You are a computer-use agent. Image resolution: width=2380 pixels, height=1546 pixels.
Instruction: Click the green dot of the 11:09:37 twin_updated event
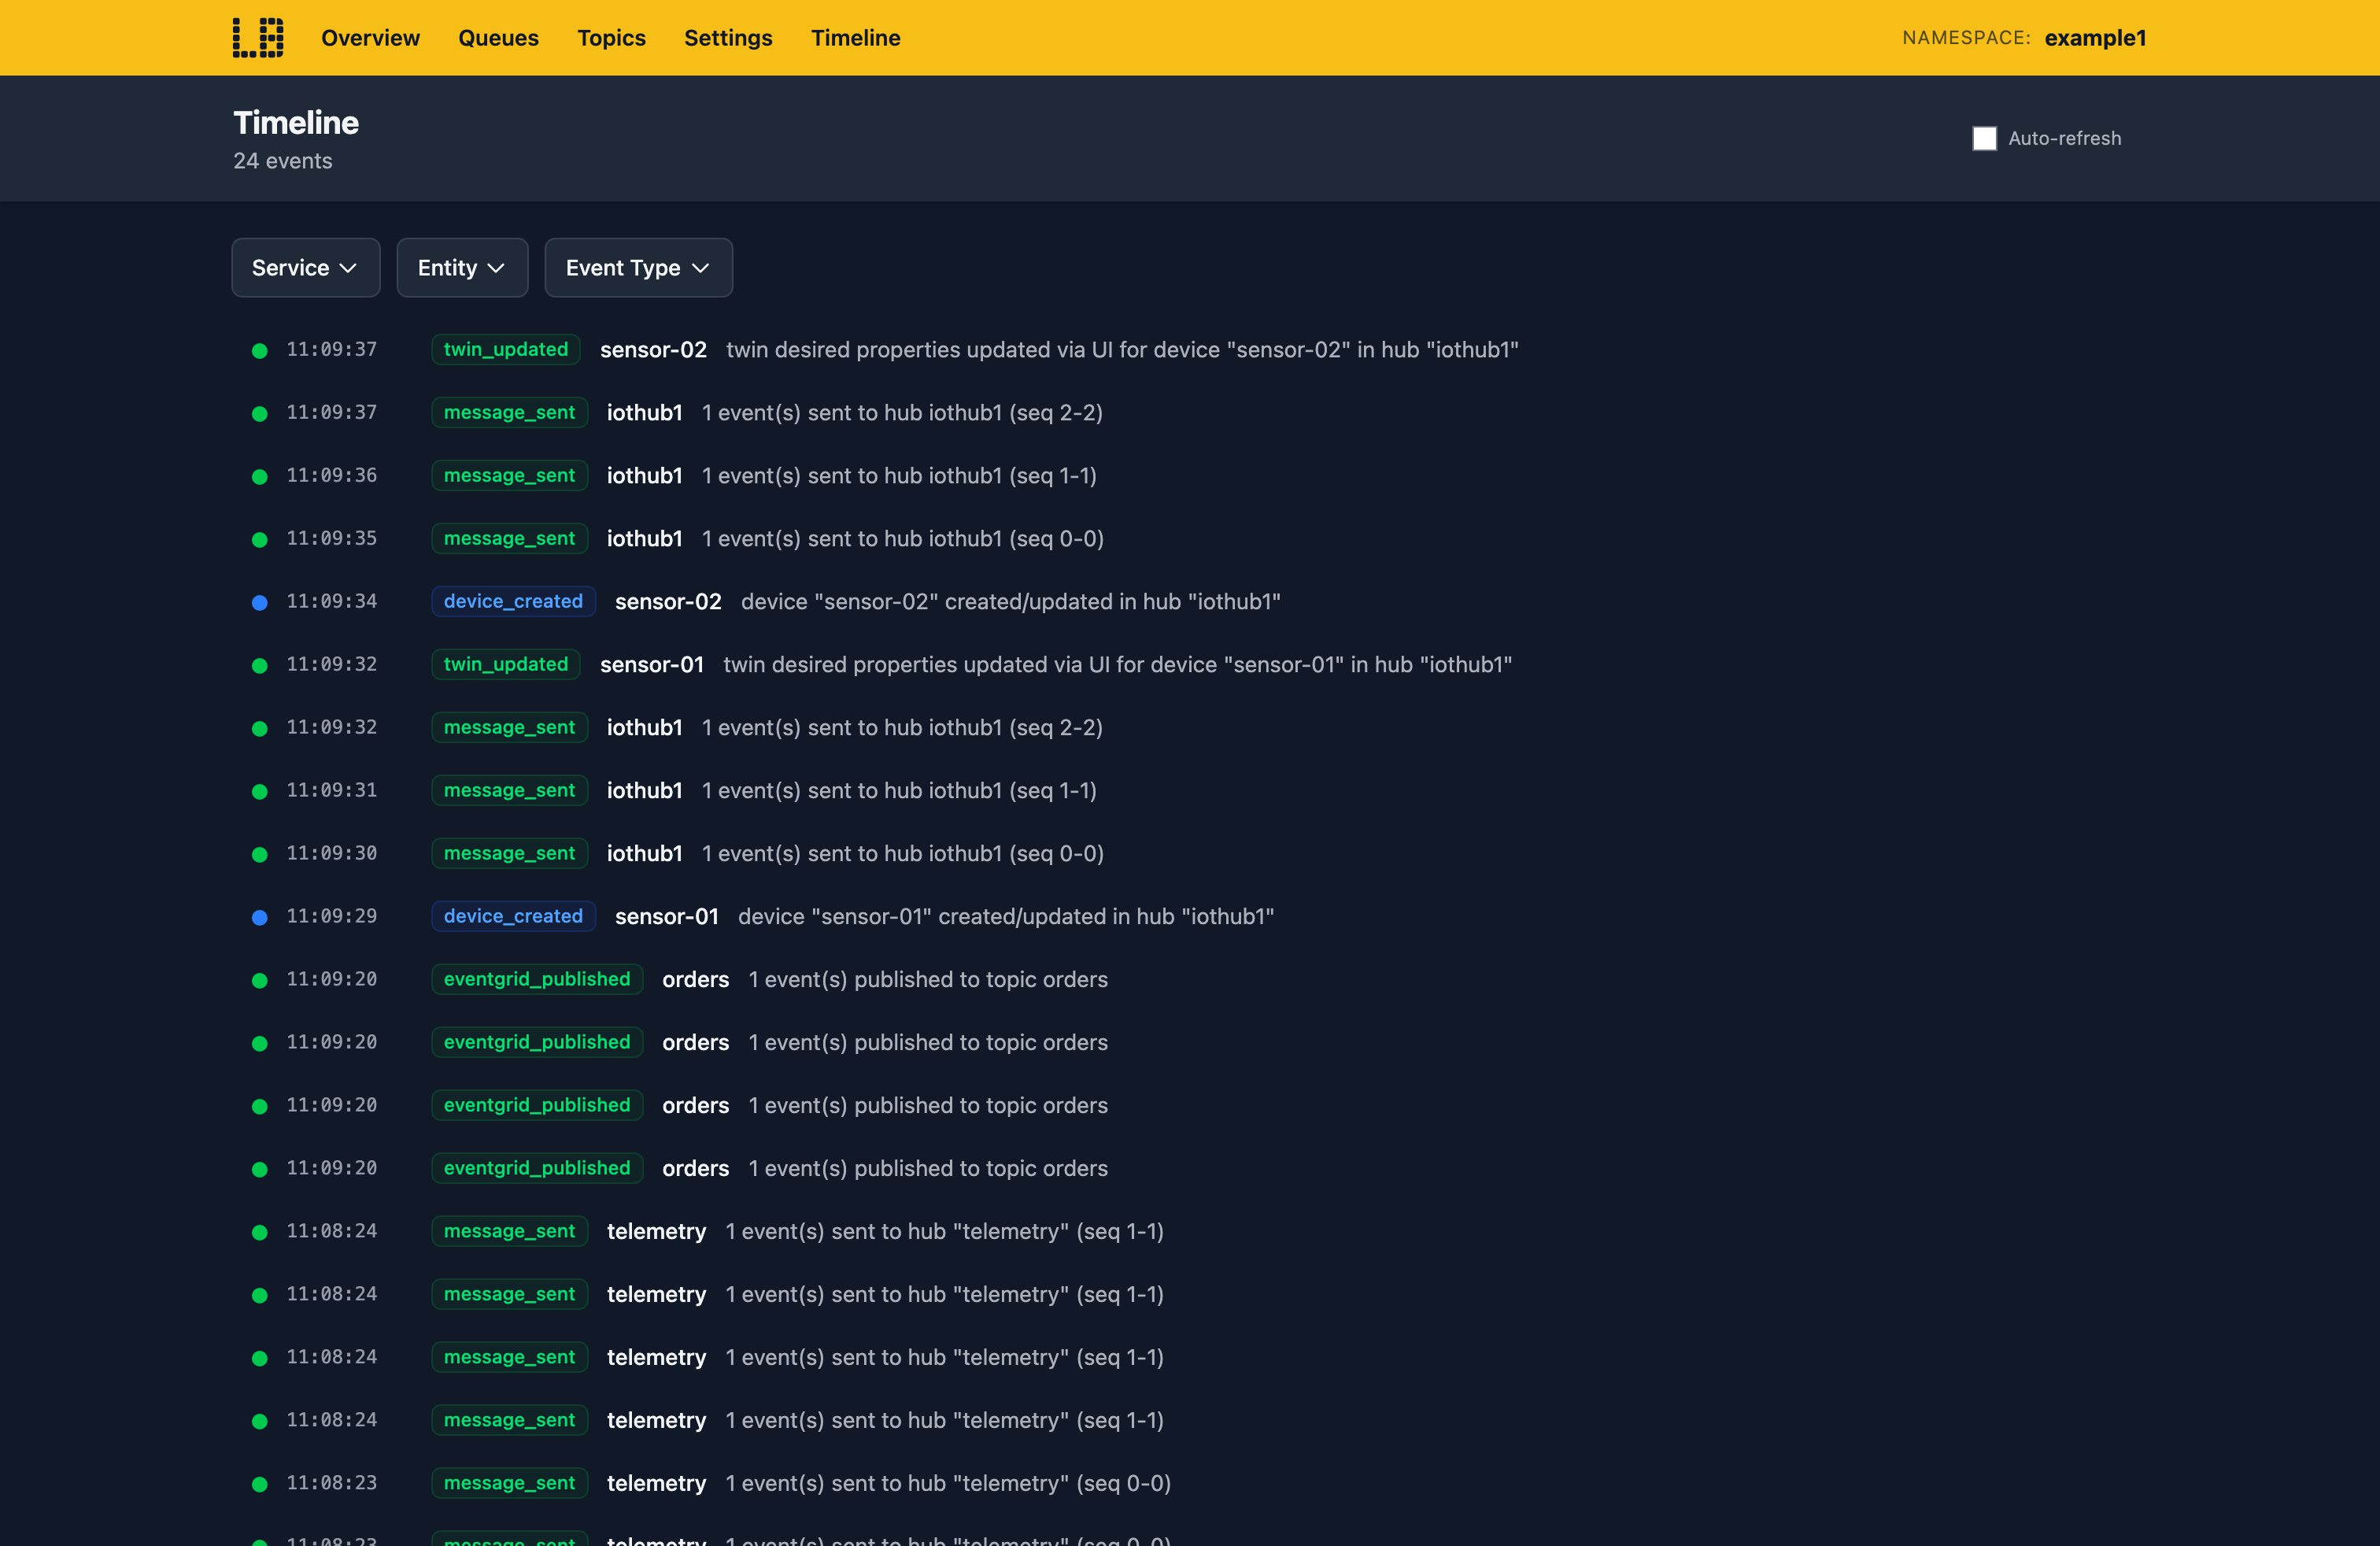coord(260,351)
